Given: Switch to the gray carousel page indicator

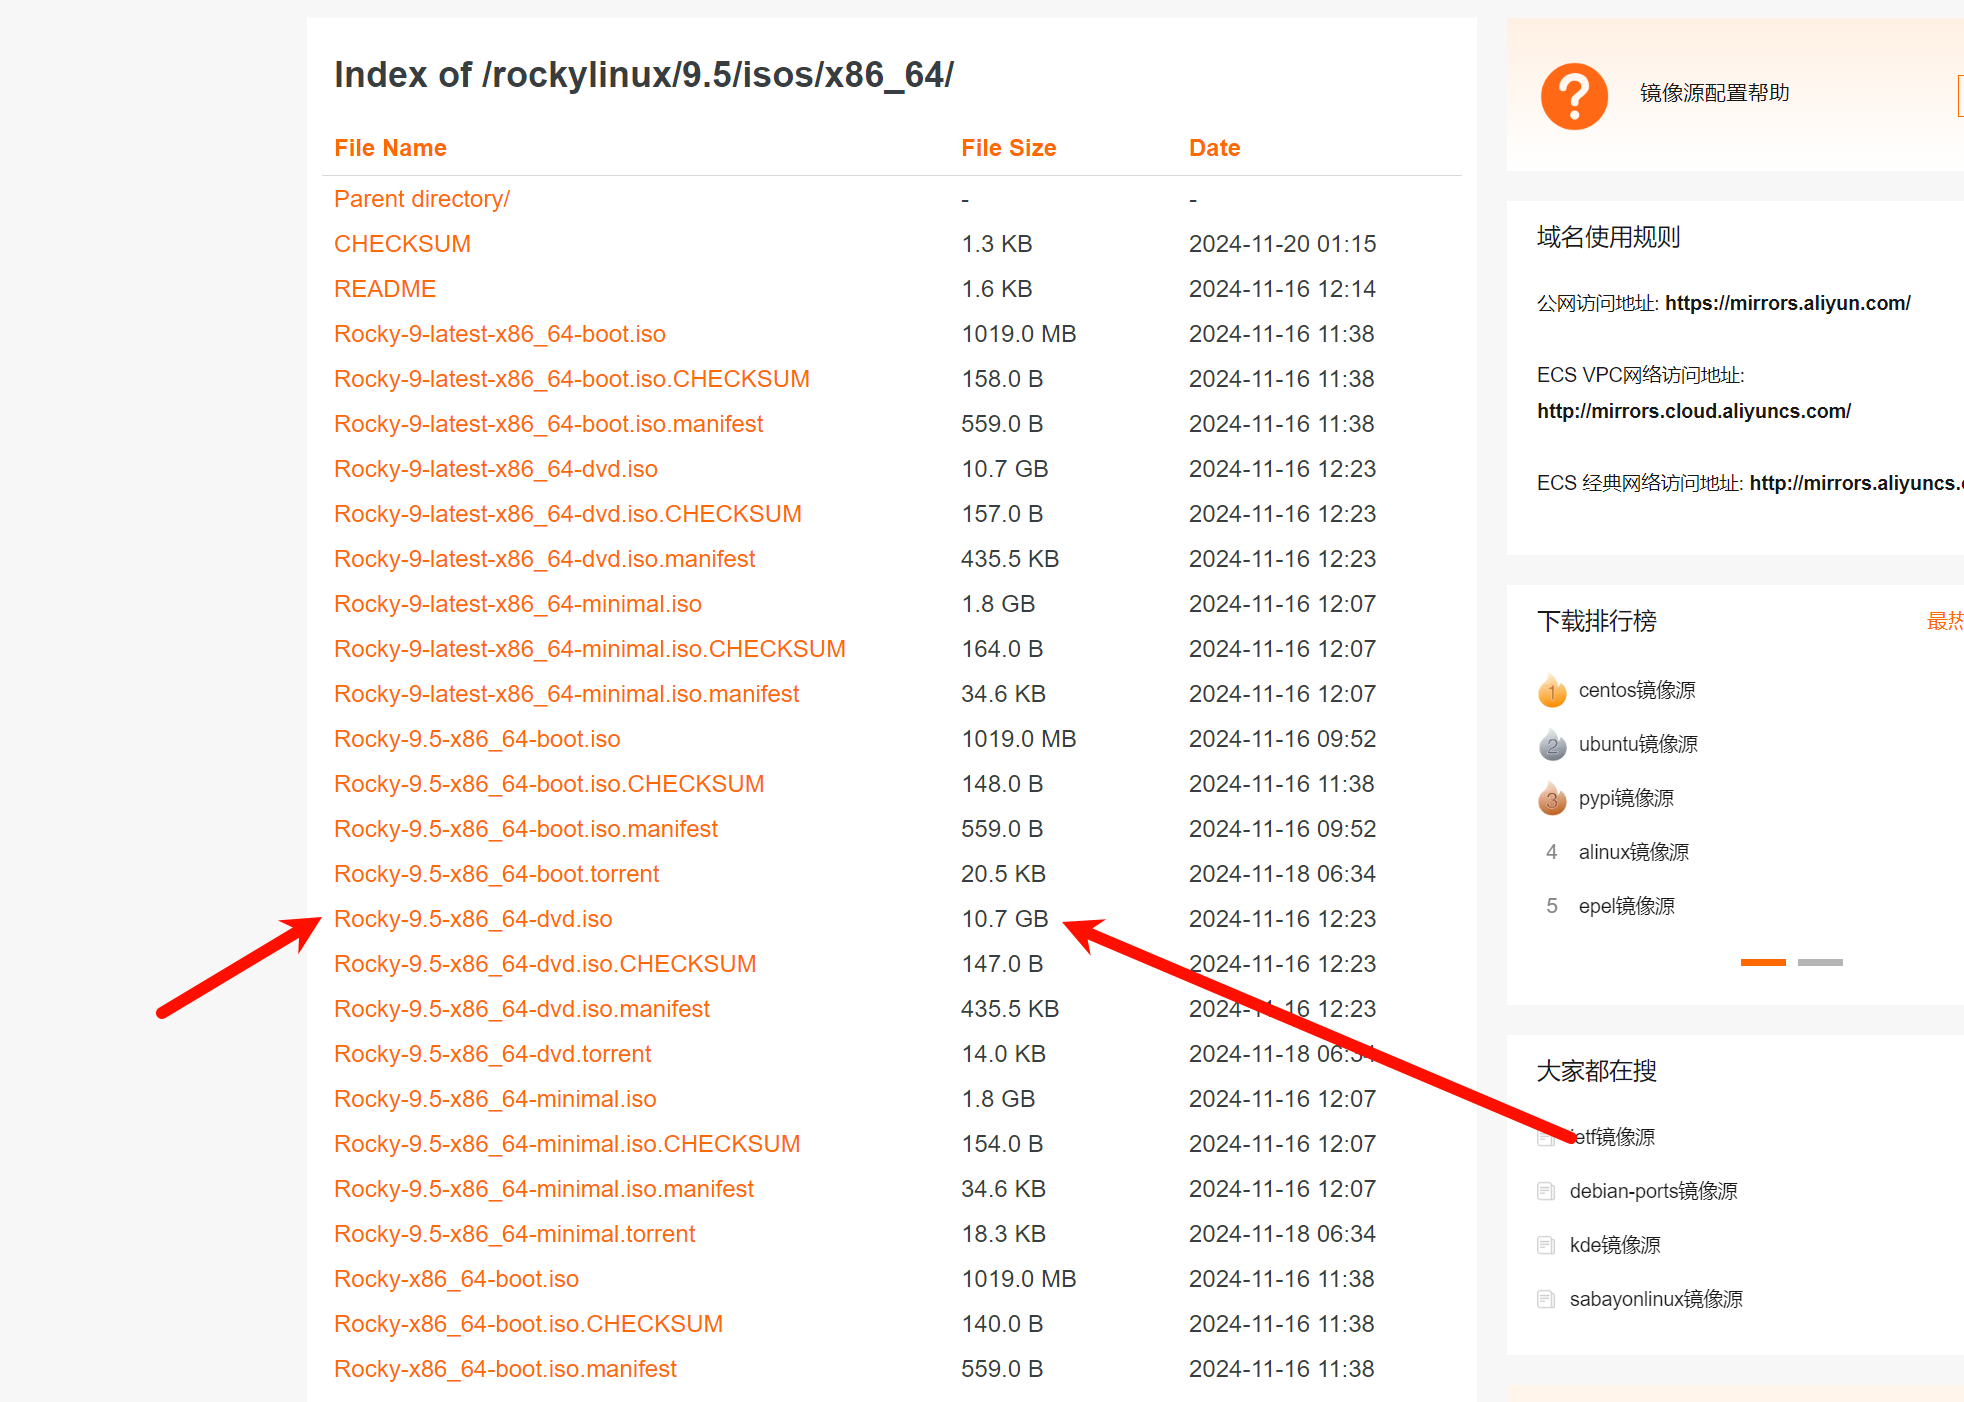Looking at the screenshot, I should point(1820,962).
